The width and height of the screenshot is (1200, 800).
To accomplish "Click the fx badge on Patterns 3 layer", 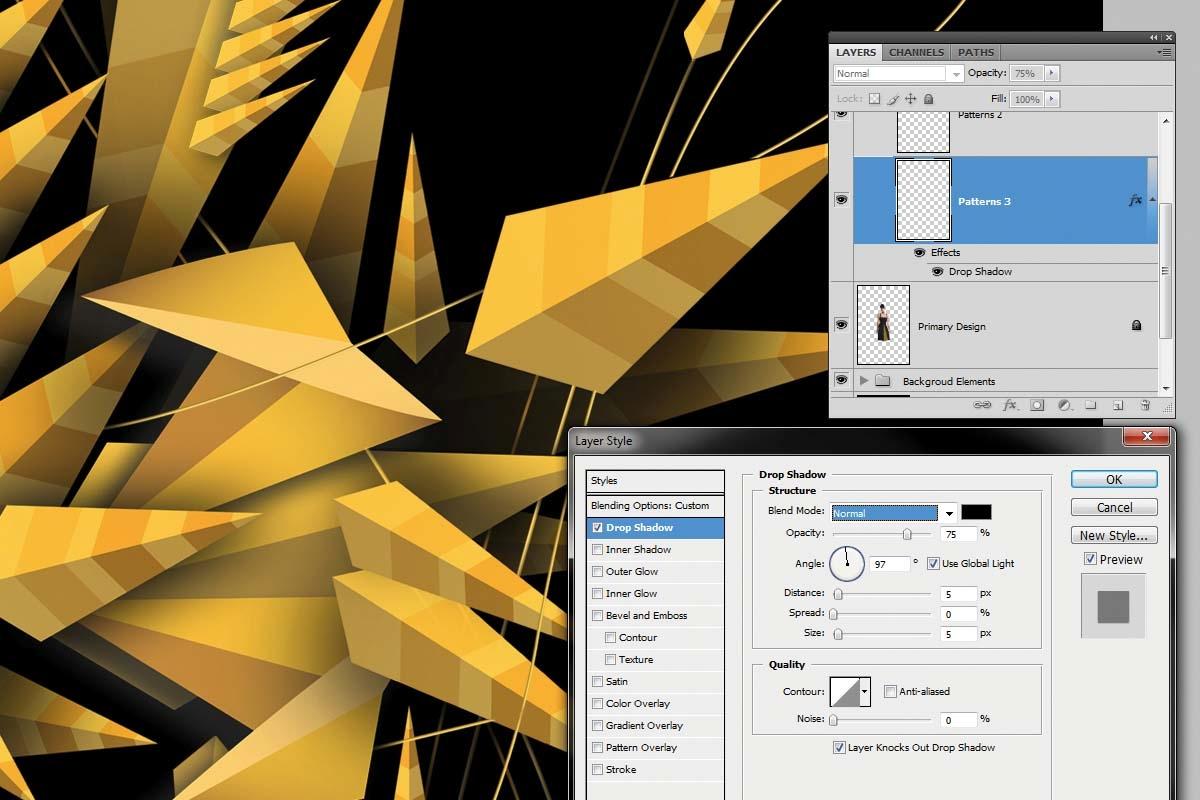I will [x=1135, y=201].
